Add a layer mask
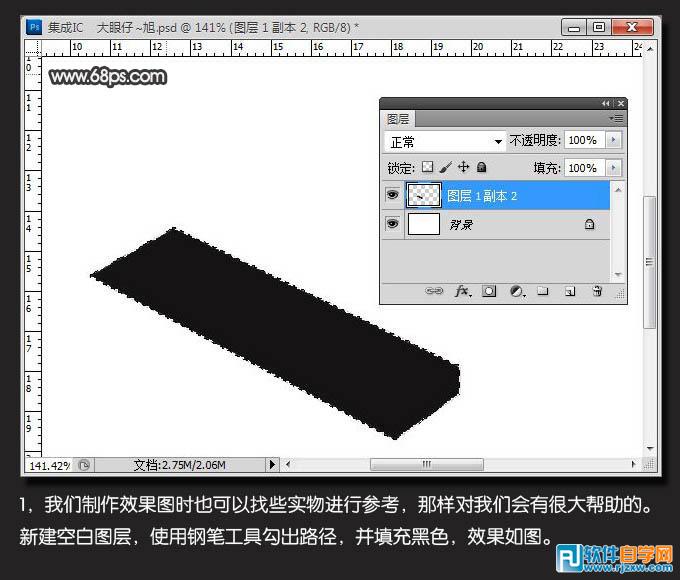680x580 pixels. [489, 291]
